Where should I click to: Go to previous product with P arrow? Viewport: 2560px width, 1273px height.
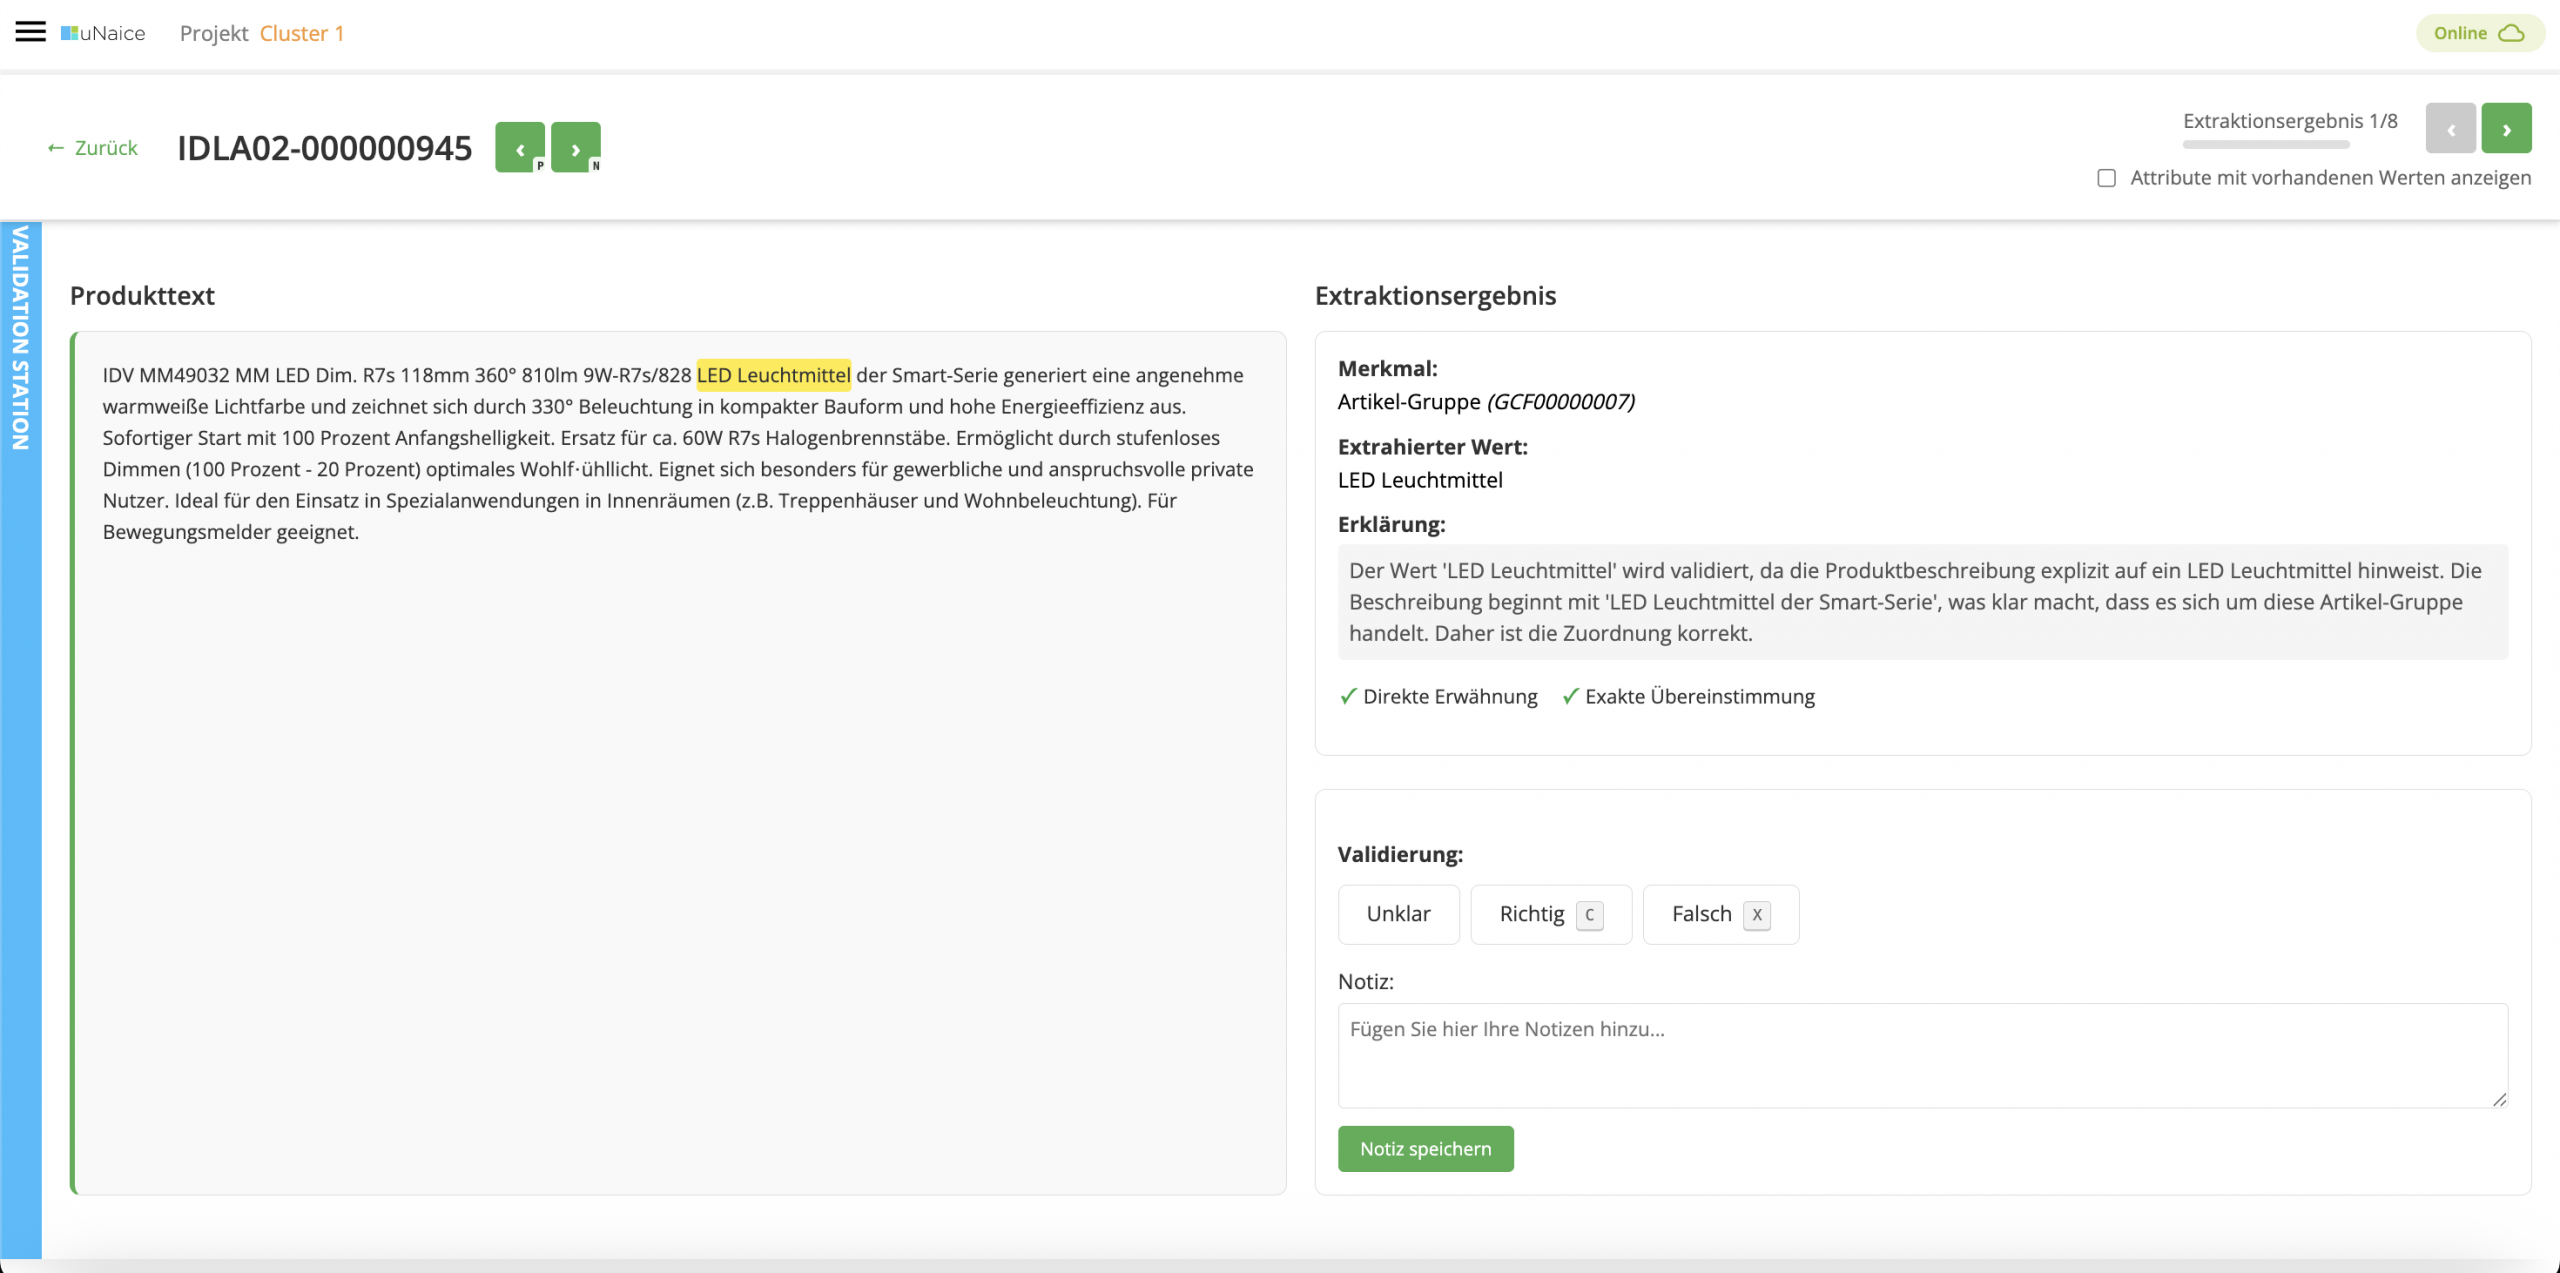[520, 148]
